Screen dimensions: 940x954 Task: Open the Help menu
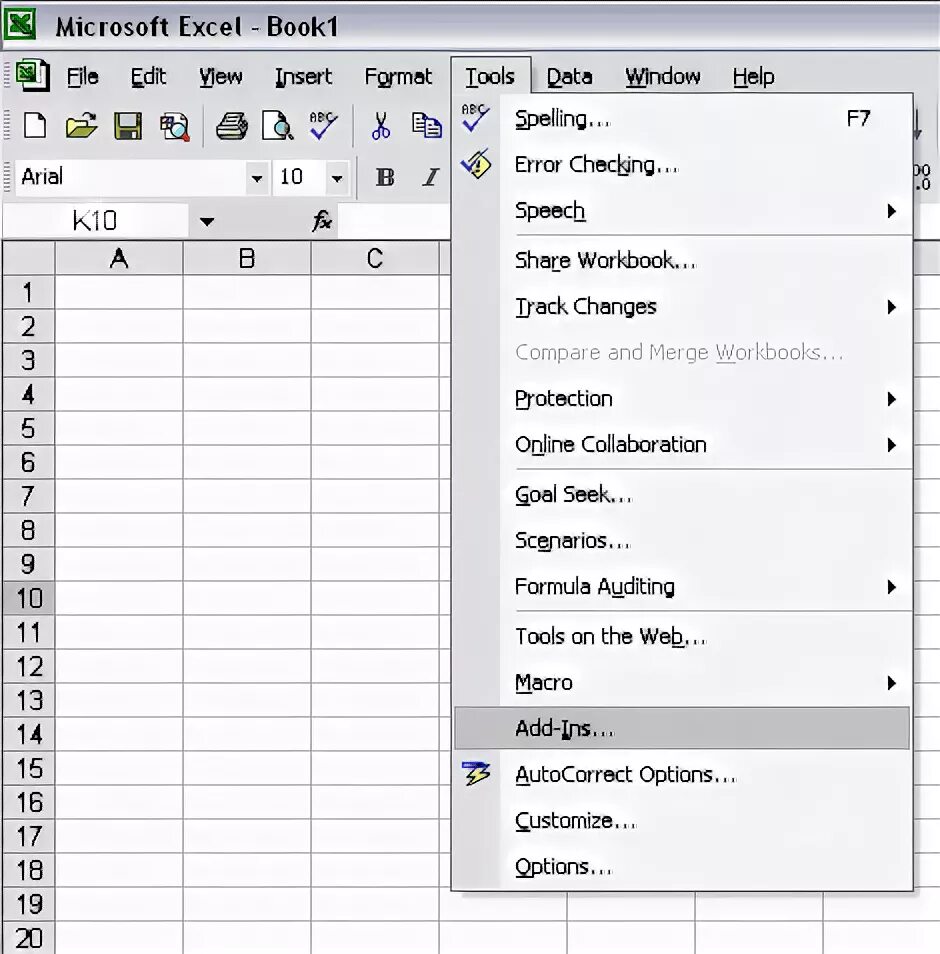pos(753,77)
